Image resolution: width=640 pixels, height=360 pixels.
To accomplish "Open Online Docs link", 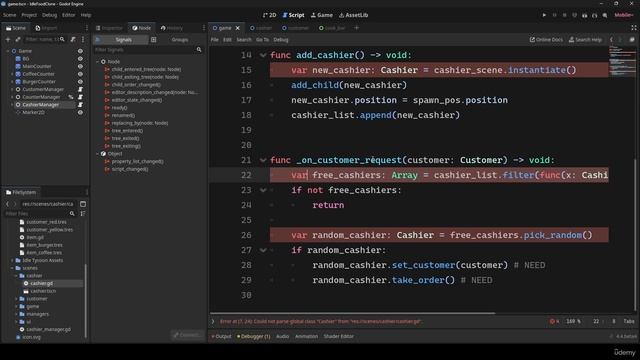I will pos(546,40).
